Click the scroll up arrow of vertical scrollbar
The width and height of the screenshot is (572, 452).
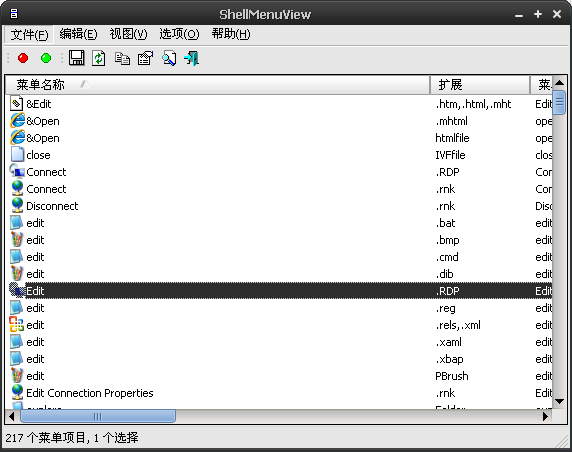pos(559,83)
